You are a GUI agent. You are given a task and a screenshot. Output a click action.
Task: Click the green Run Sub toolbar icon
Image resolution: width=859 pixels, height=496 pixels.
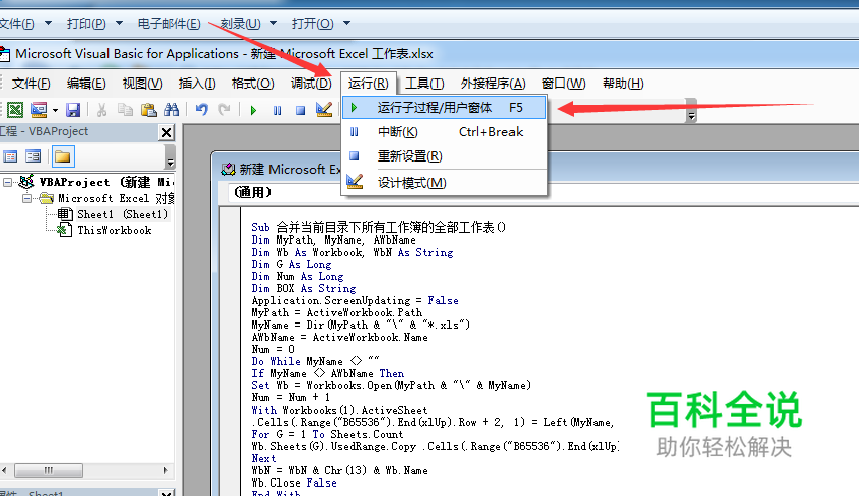tap(253, 110)
